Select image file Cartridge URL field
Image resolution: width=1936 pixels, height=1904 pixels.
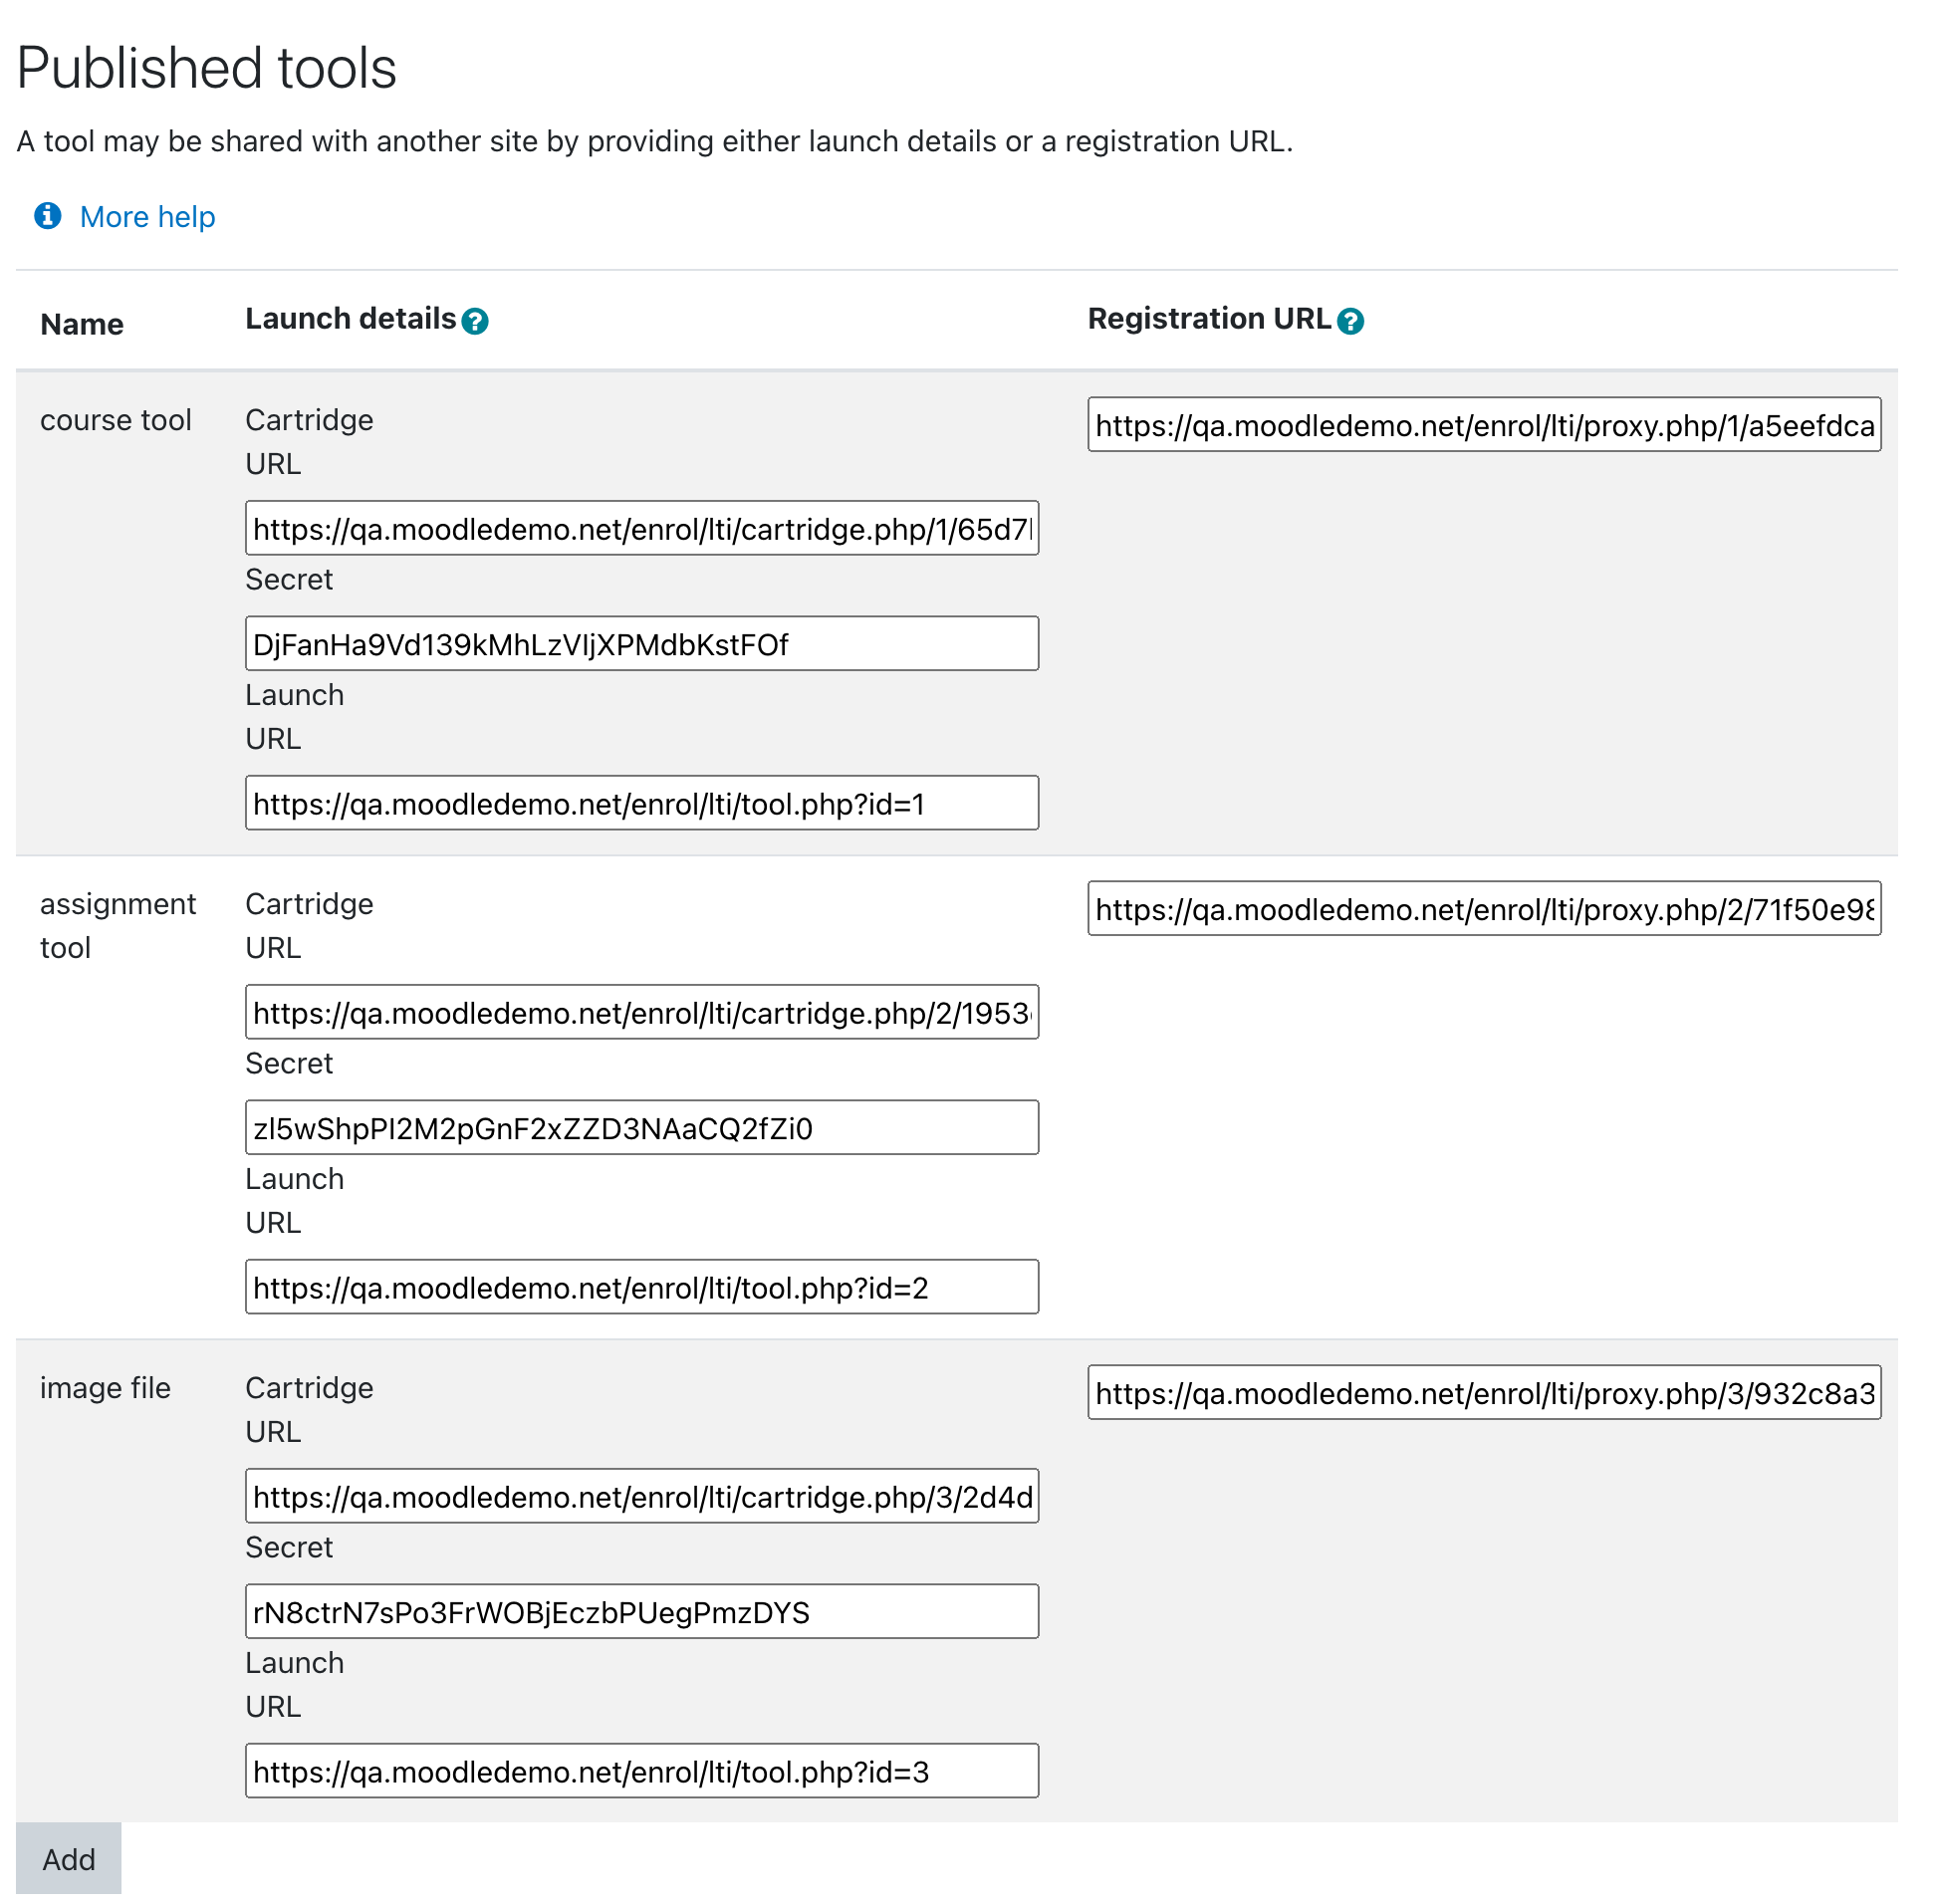click(642, 1497)
